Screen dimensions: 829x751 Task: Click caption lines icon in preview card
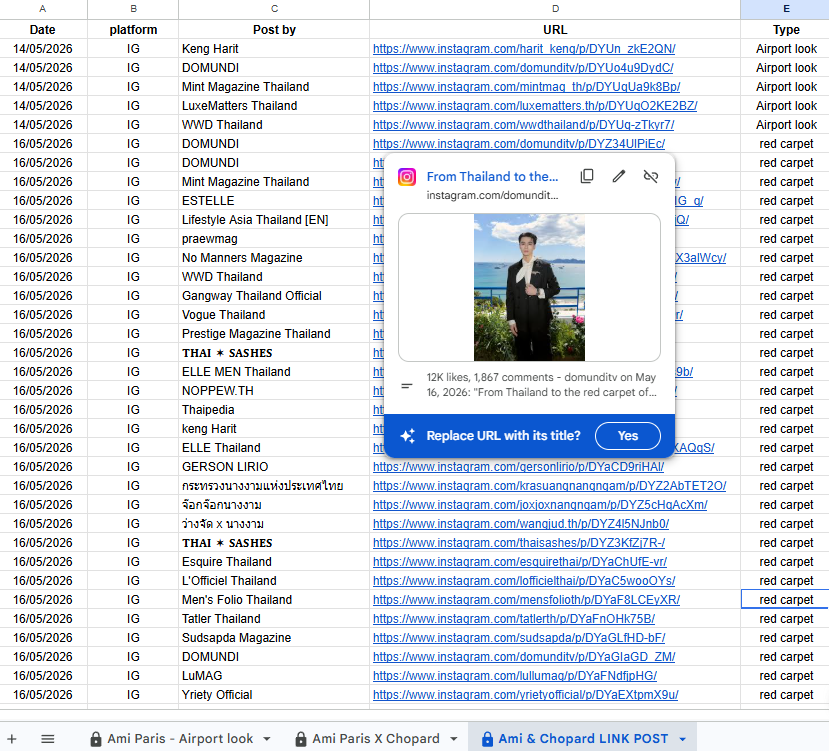pos(407,386)
